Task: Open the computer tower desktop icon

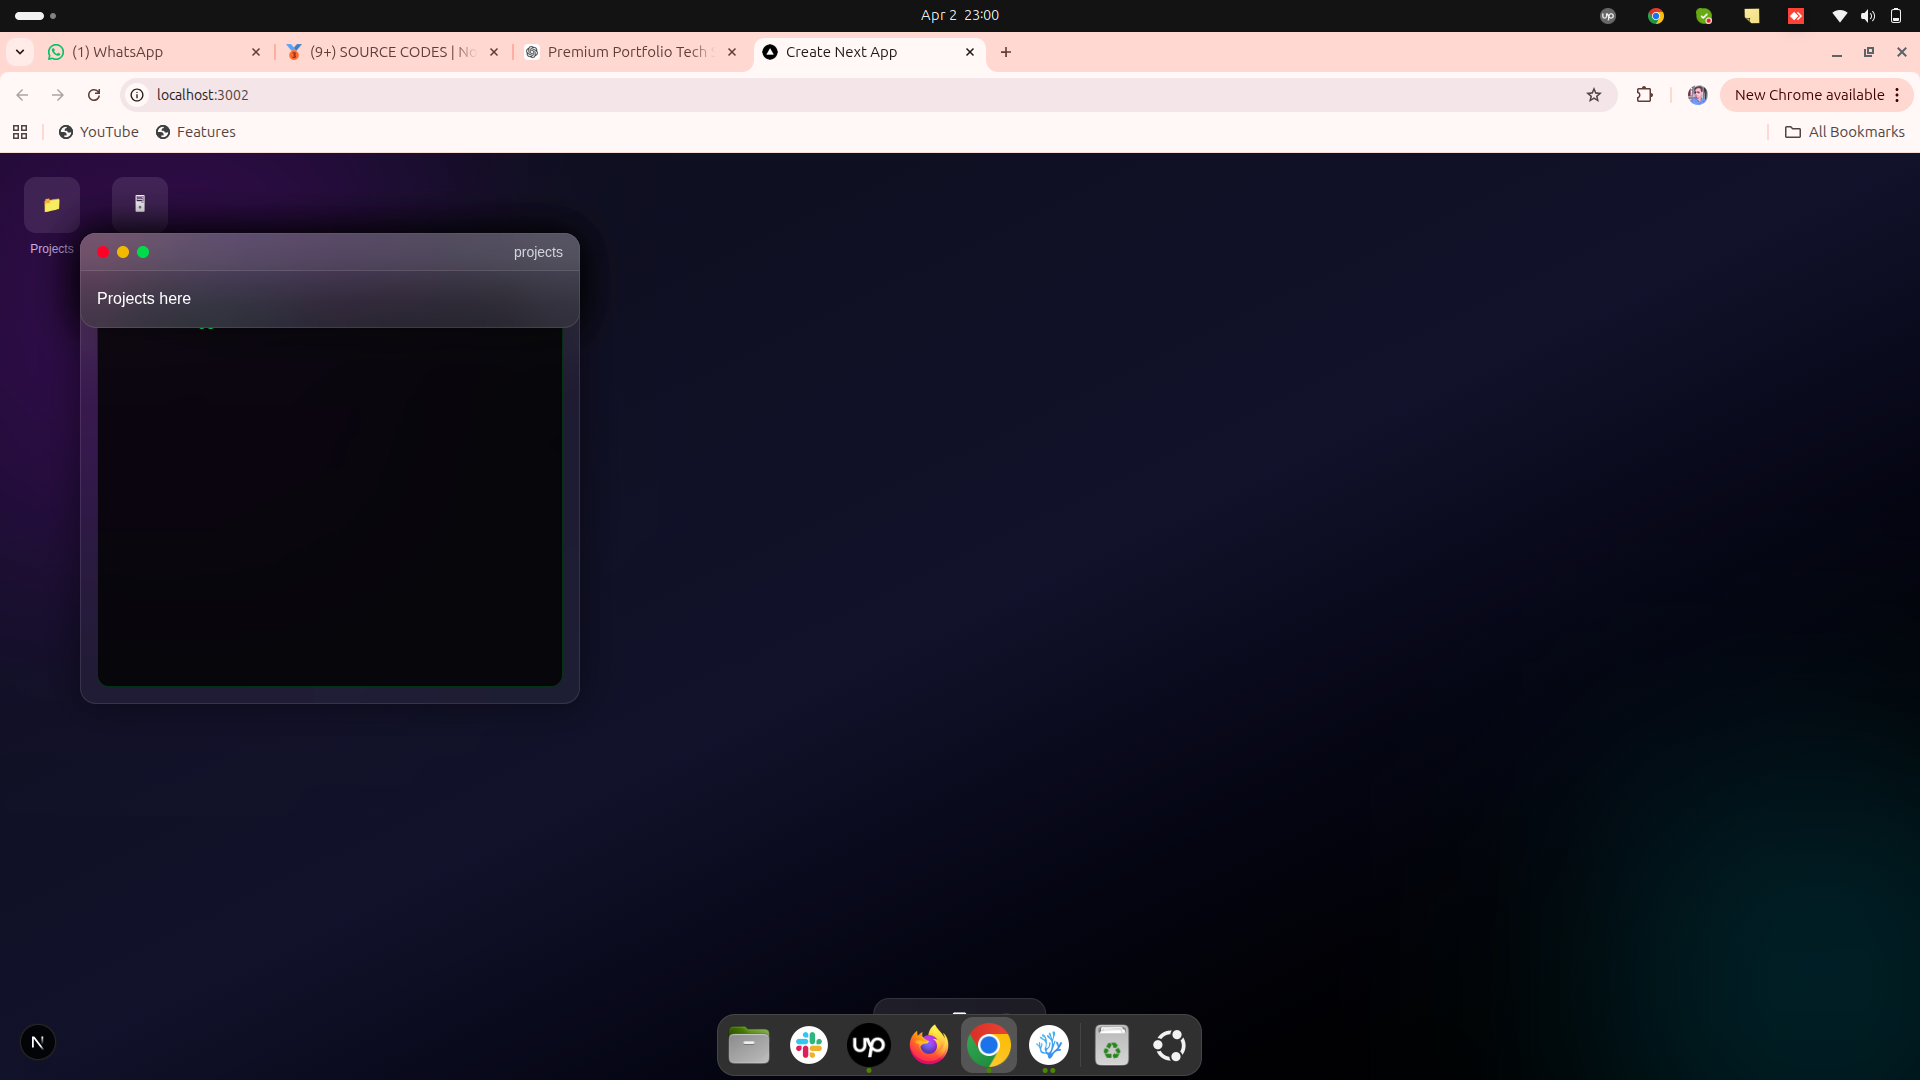Action: 140,204
